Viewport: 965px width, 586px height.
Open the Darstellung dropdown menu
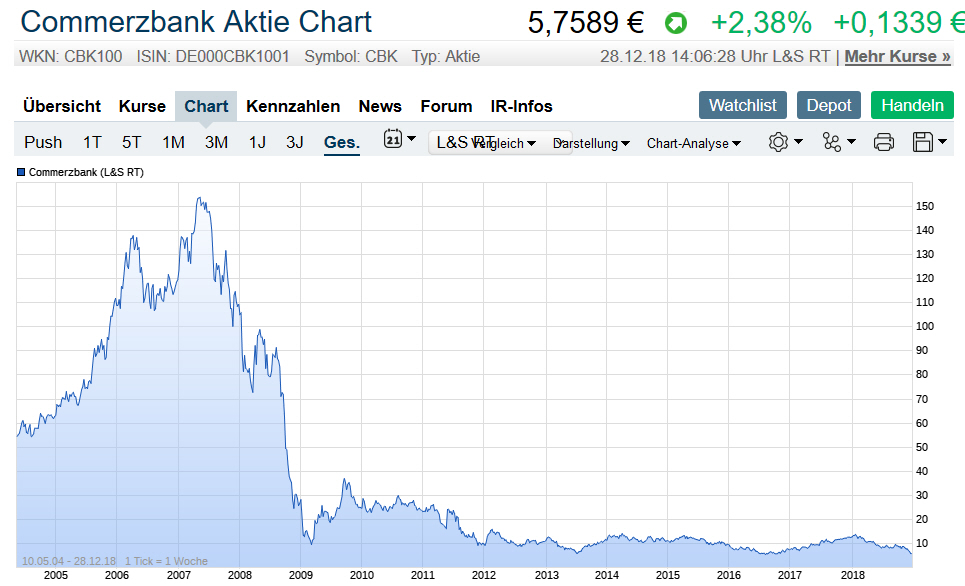coord(592,143)
